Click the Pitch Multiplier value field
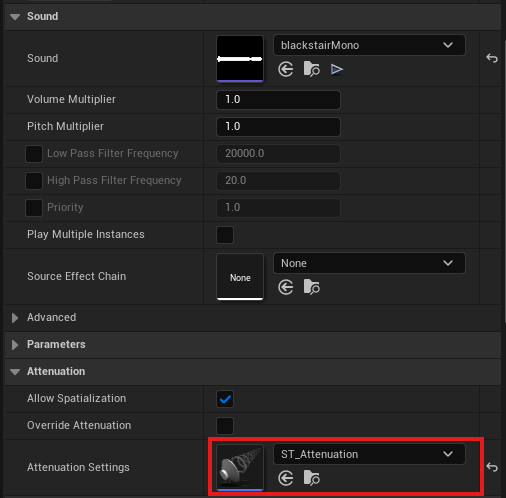Screen dimensions: 506x498 (278, 127)
